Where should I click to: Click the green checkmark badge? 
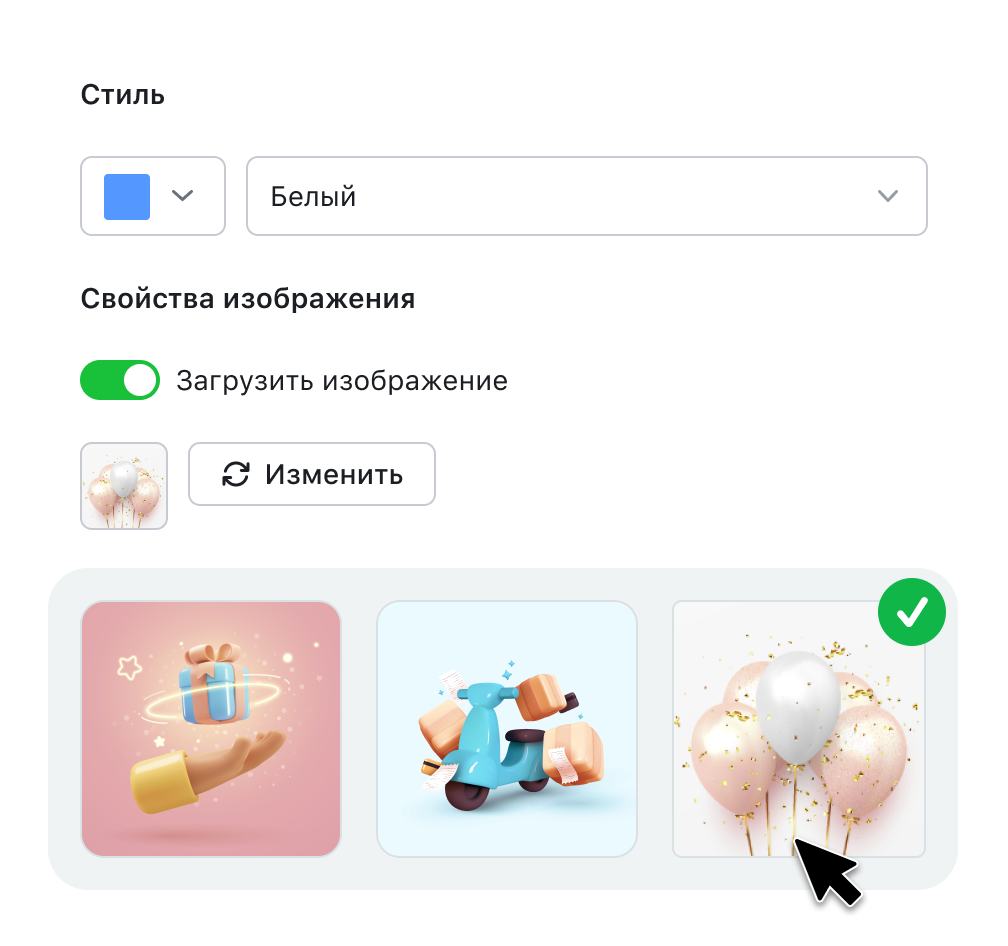912,612
